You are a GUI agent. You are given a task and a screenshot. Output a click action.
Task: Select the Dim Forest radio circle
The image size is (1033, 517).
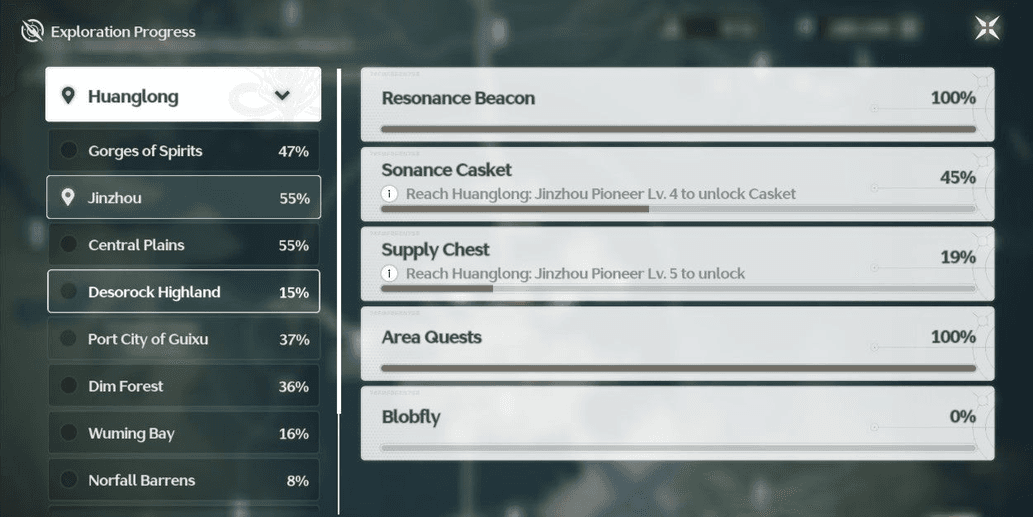(x=69, y=385)
